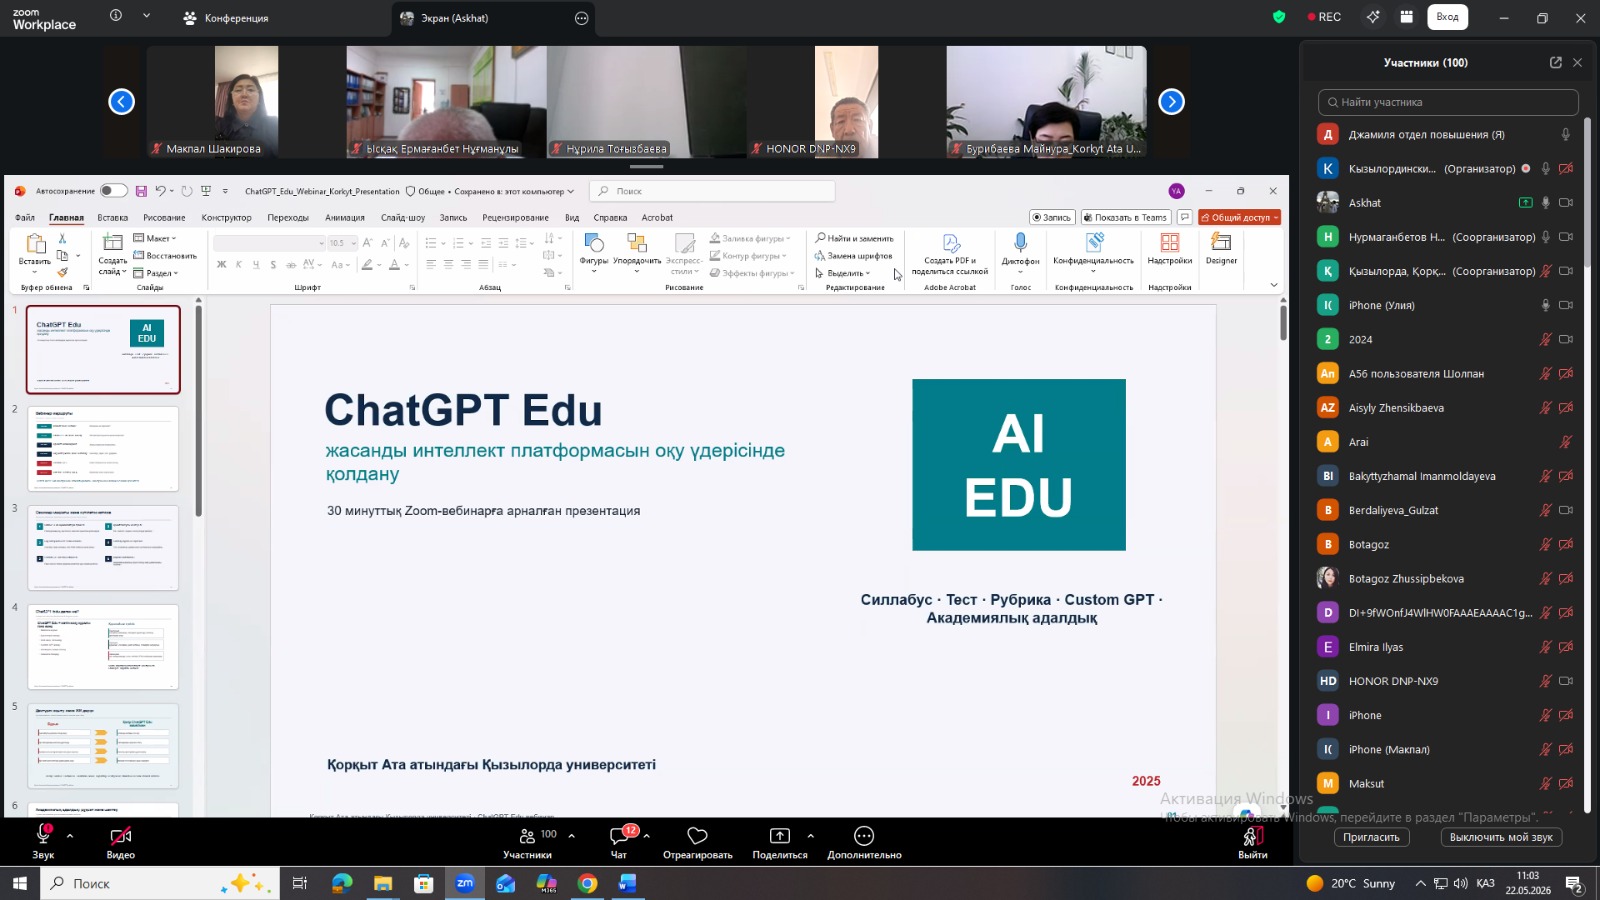Click the Диктофон microphone icon
Screen dimensions: 1600x900
(x=1020, y=242)
